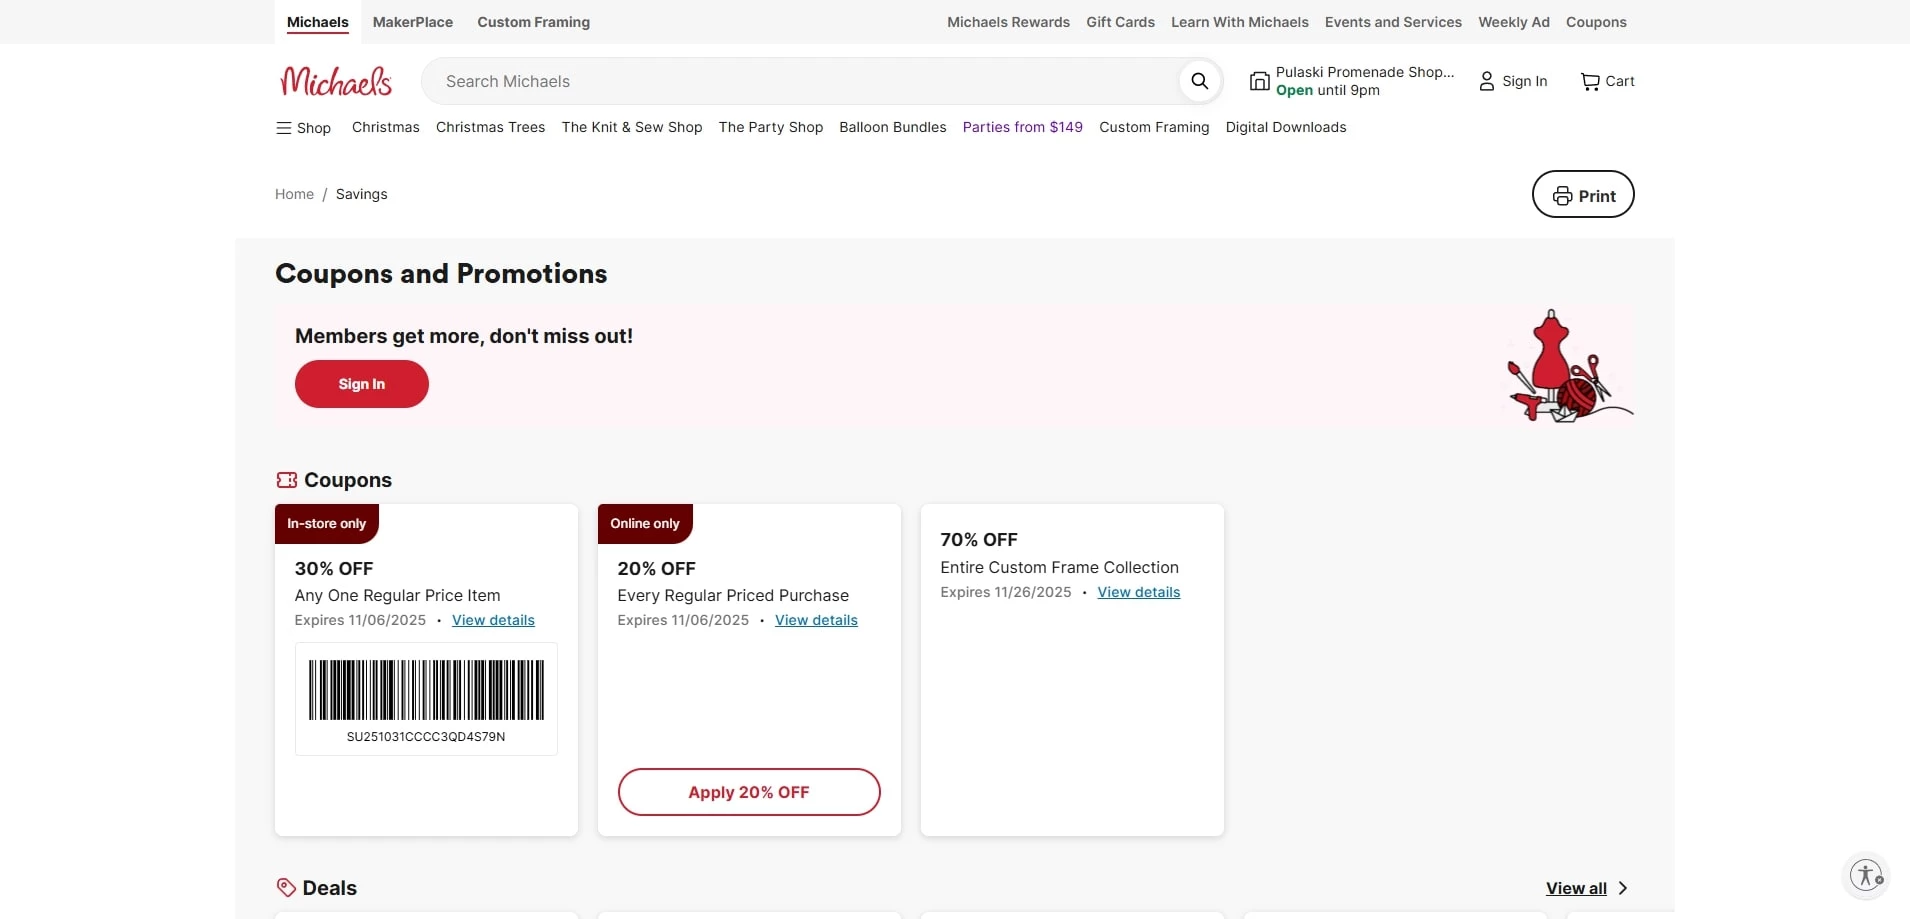Screen dimensions: 1910x919
Task: Go to Home breadcrumb link
Action: (x=294, y=194)
